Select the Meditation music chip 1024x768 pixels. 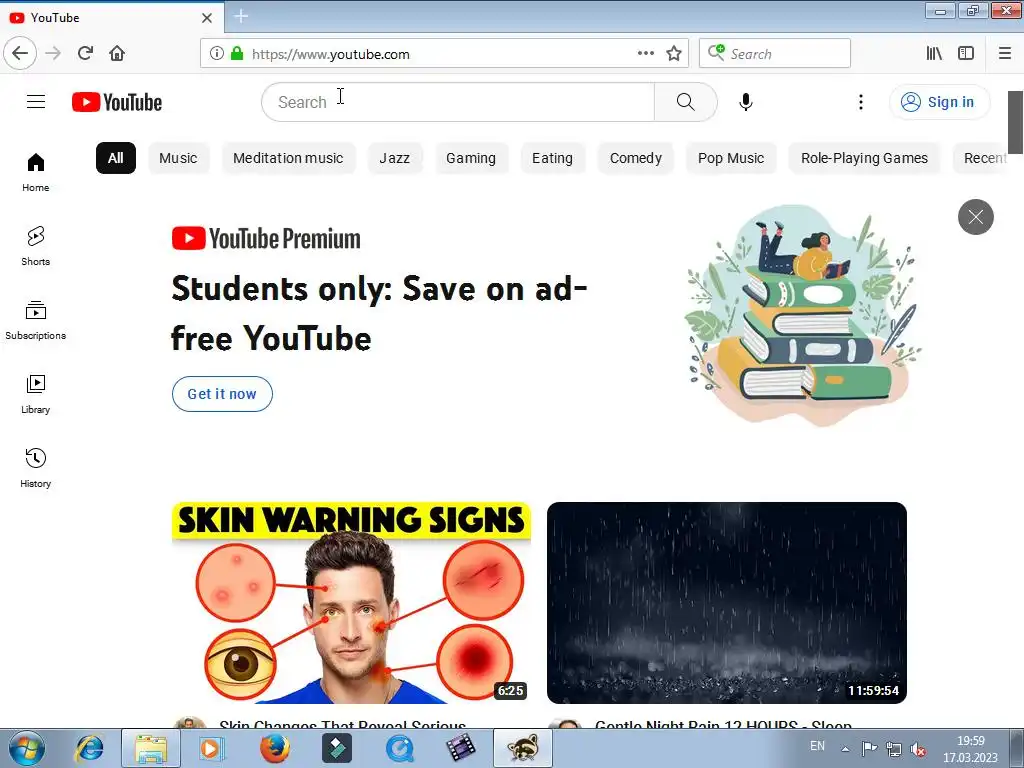pos(288,158)
